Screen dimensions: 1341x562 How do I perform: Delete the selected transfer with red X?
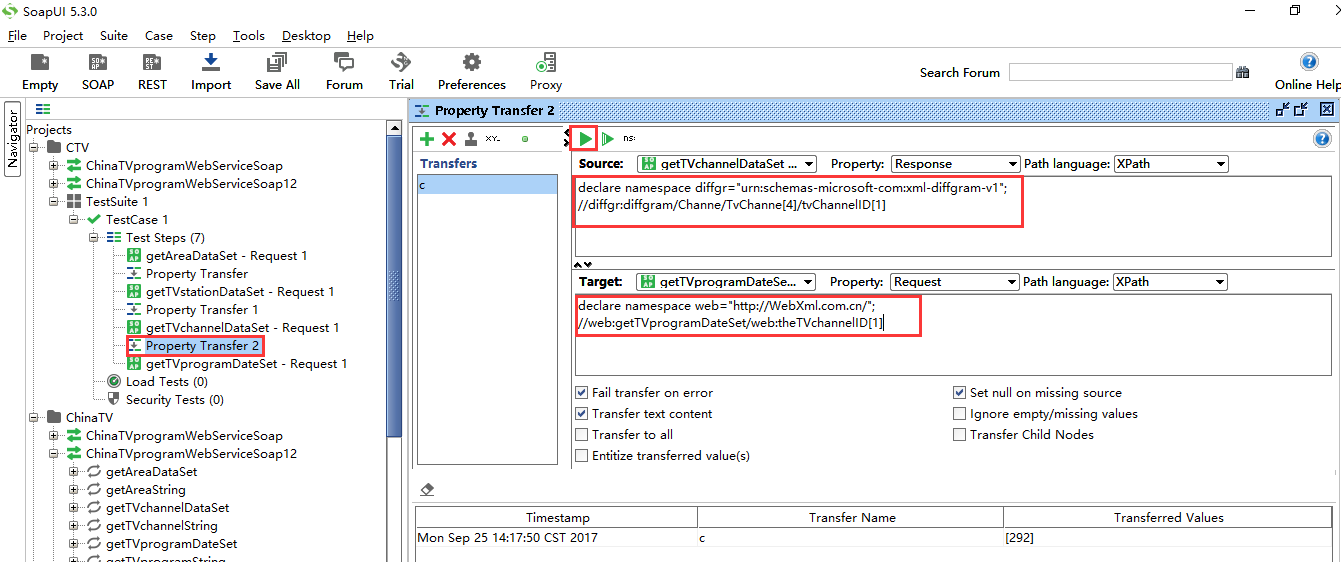click(449, 139)
